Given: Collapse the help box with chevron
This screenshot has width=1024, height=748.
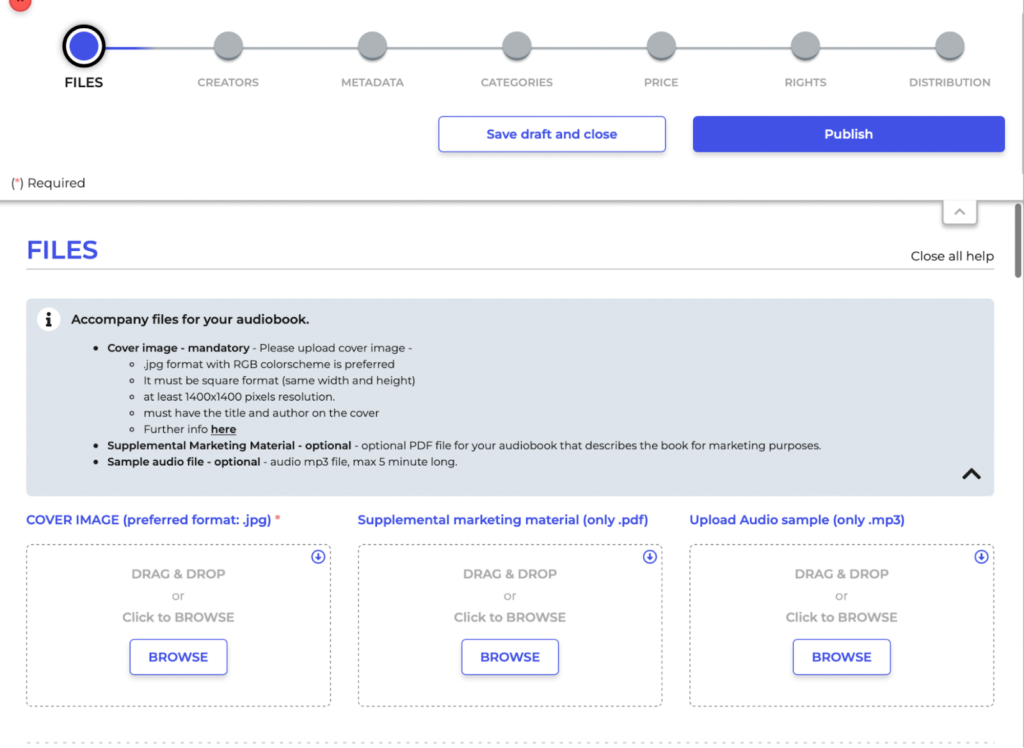Looking at the screenshot, I should pyautogui.click(x=971, y=474).
